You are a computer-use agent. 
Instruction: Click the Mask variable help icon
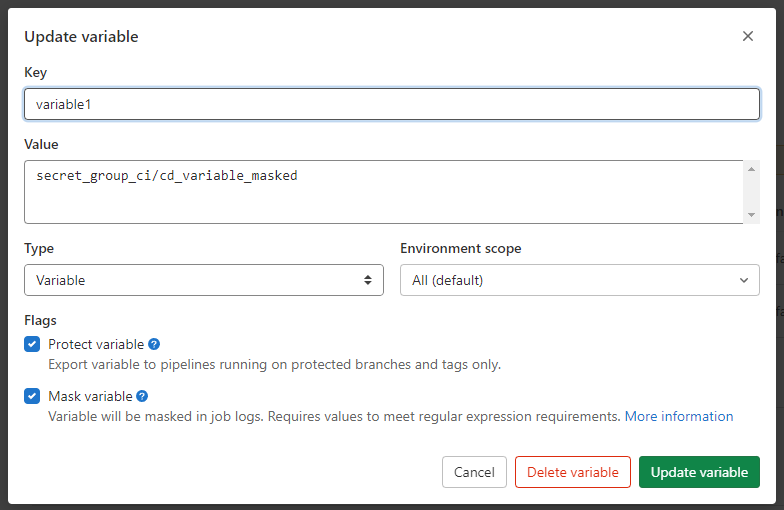(142, 396)
